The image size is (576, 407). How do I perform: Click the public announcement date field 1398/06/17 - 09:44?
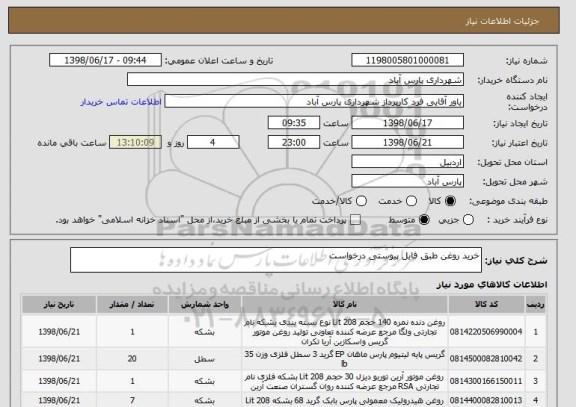[105, 60]
